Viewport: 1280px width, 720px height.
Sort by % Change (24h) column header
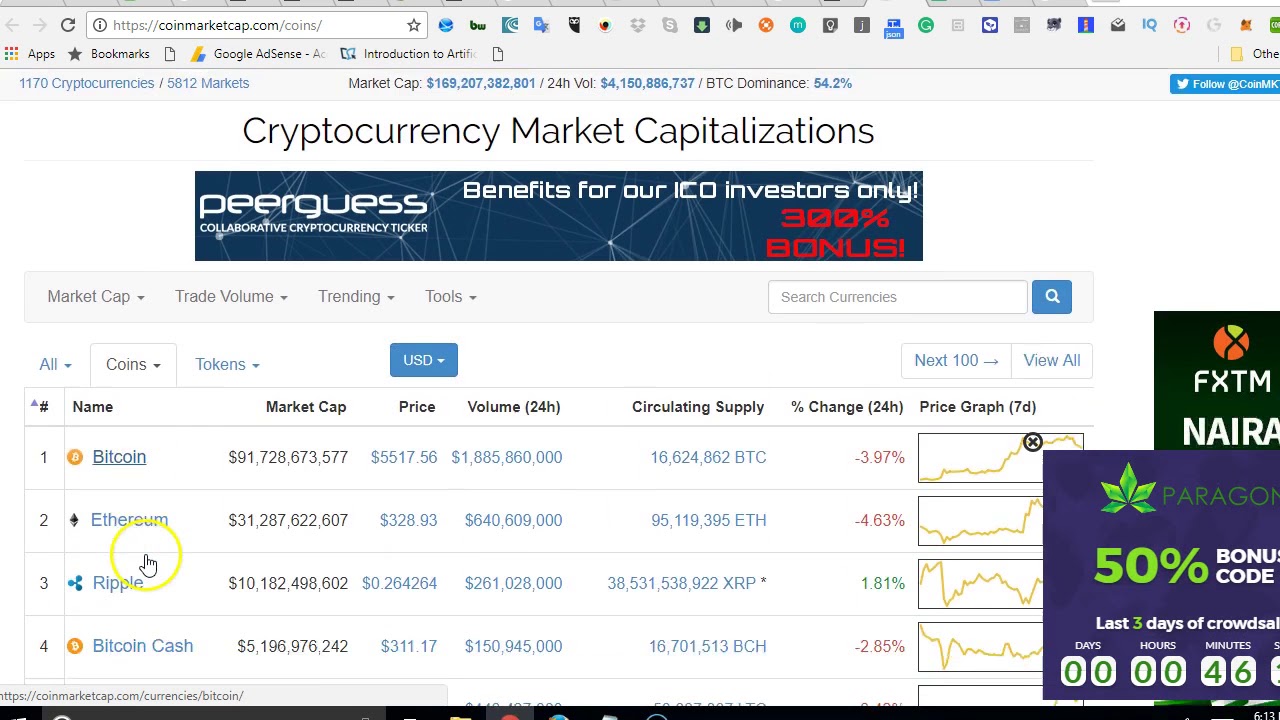tap(847, 407)
